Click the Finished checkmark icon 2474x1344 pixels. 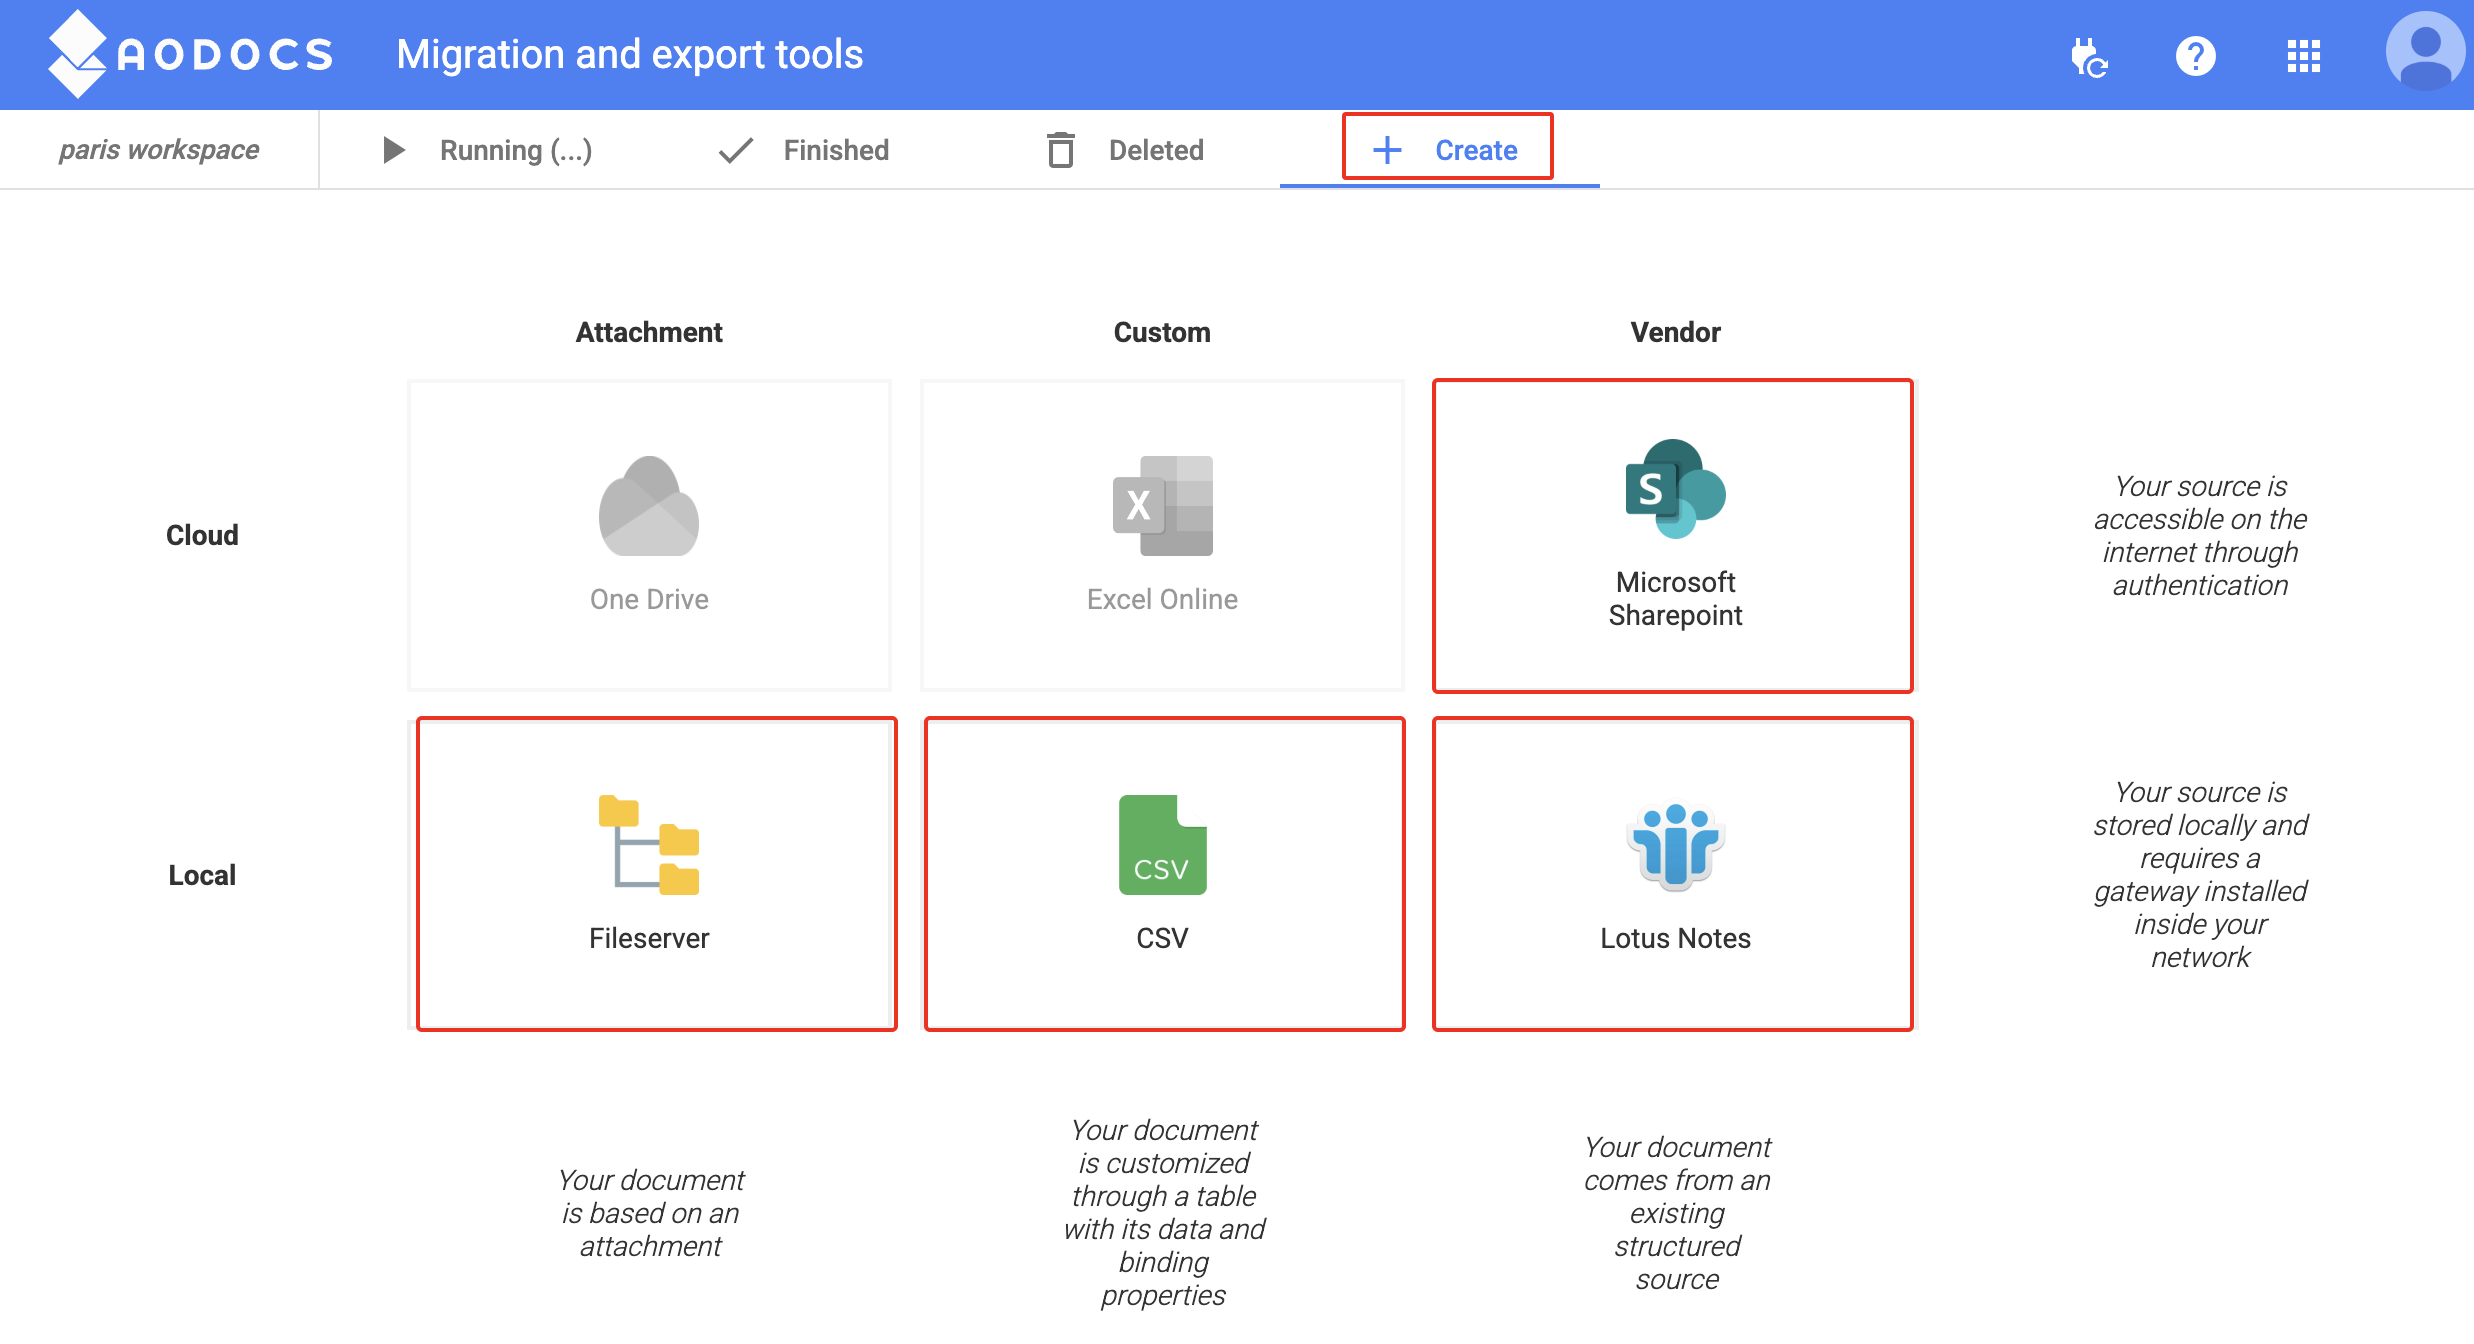click(x=736, y=150)
